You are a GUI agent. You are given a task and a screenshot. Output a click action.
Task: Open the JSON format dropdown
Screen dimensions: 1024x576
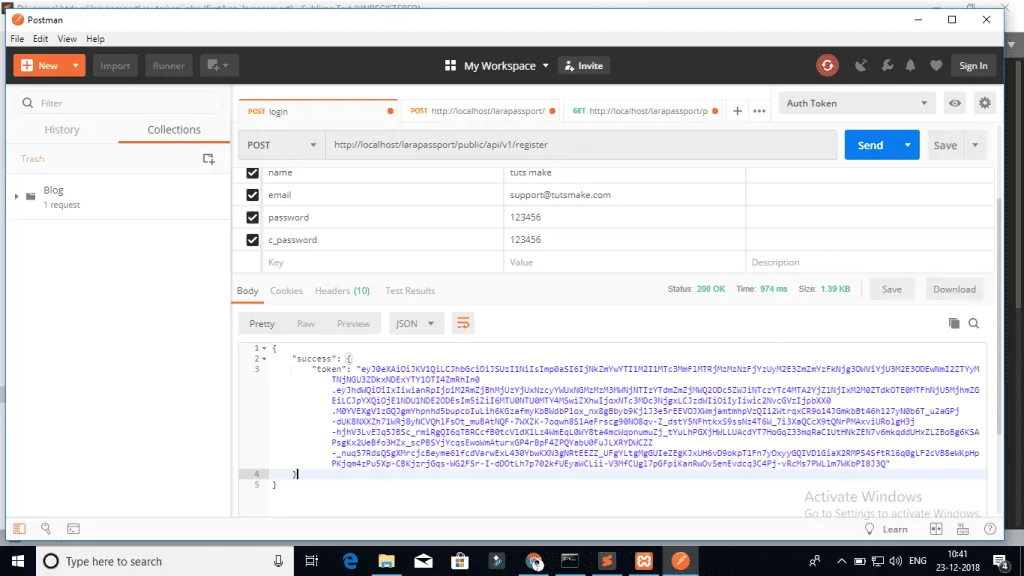point(415,323)
